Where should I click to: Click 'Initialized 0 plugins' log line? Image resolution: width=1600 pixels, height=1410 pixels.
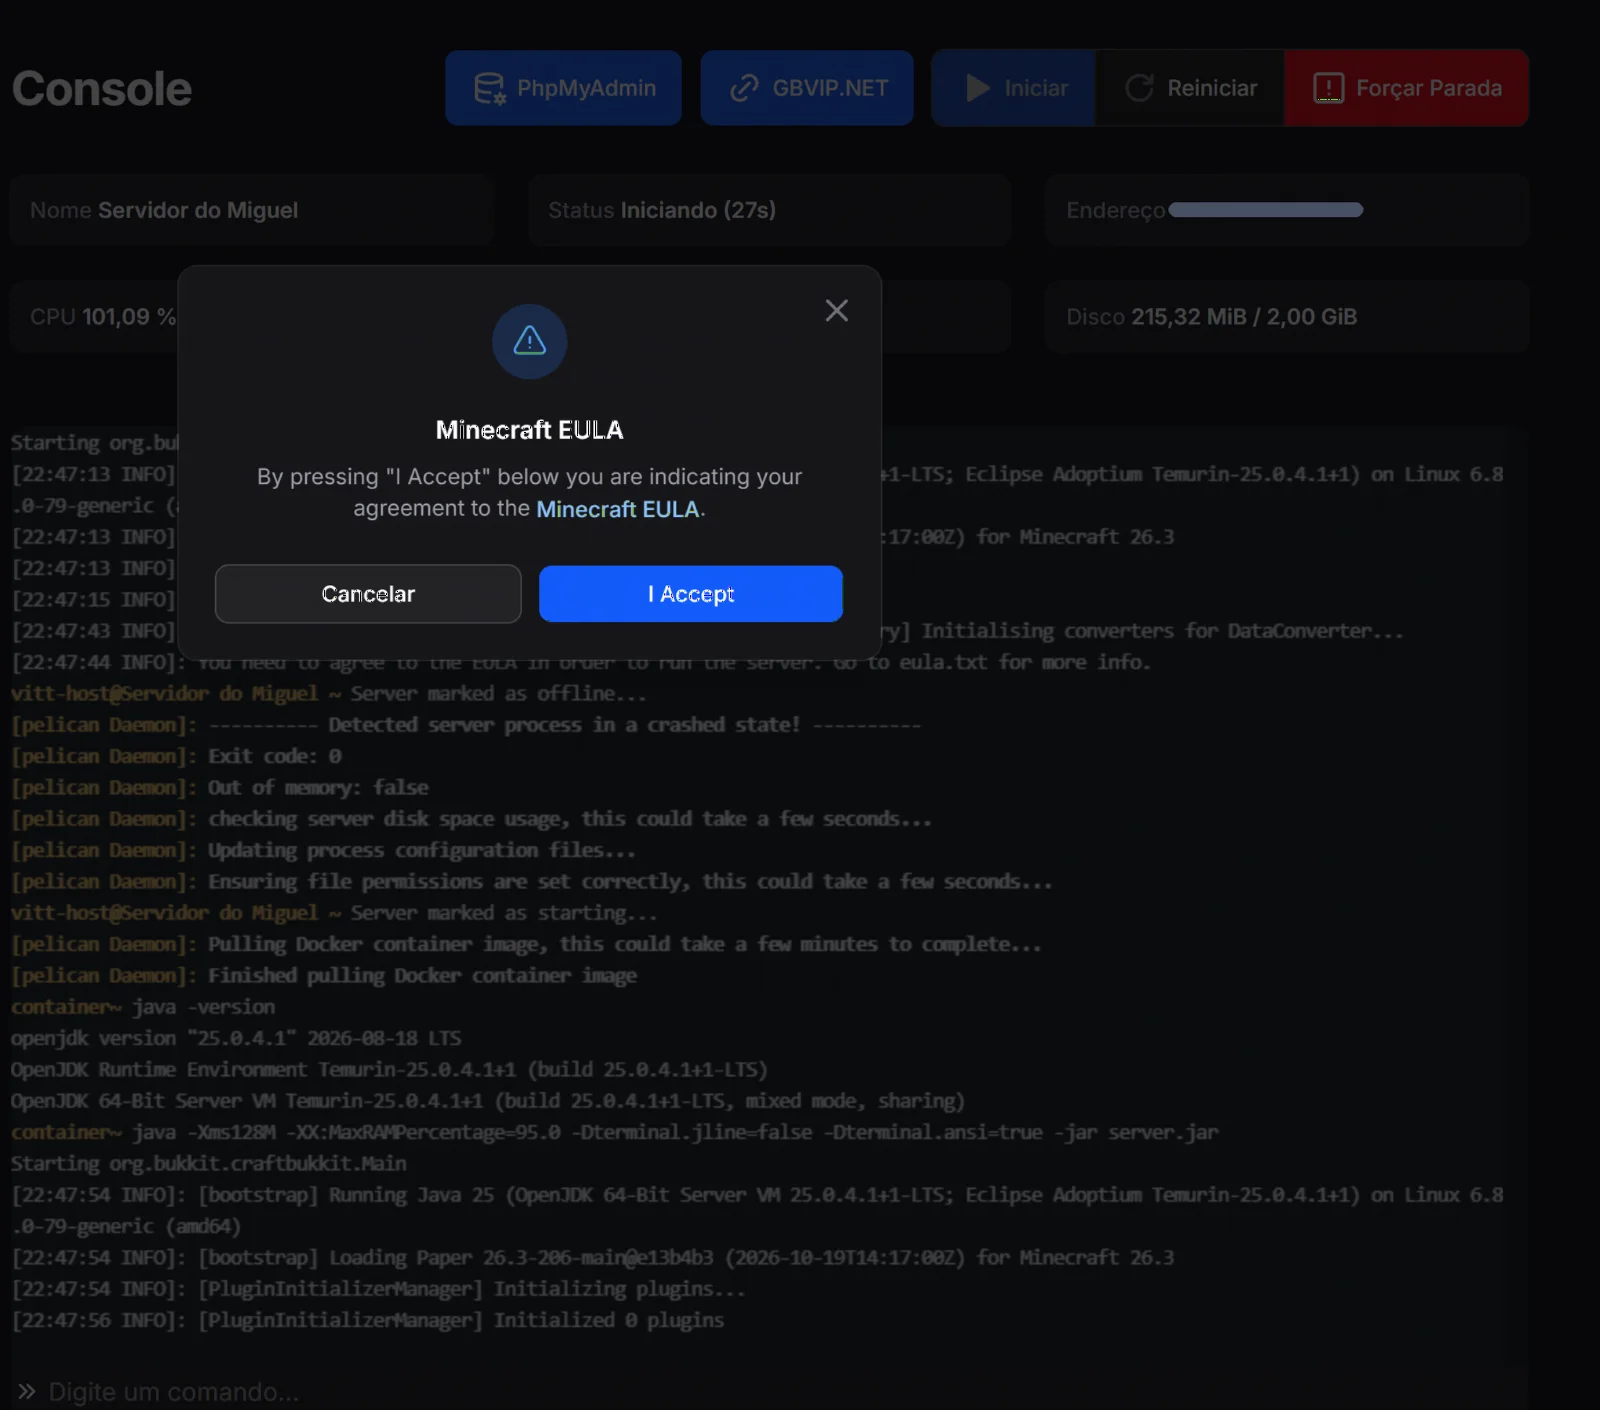click(368, 1321)
